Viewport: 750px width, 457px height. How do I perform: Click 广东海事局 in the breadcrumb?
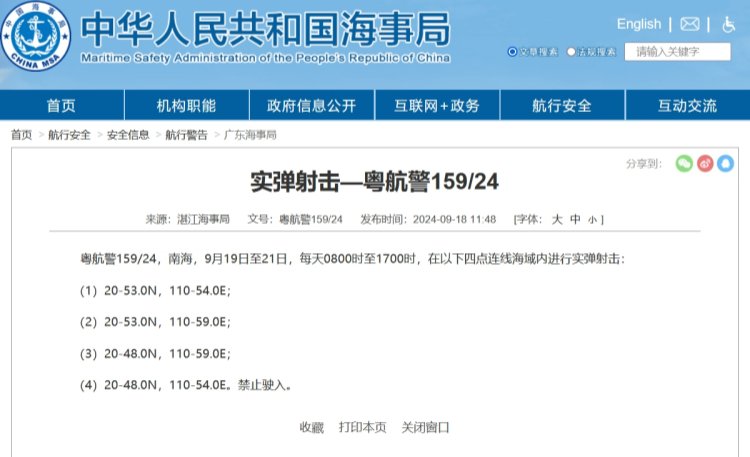249,134
